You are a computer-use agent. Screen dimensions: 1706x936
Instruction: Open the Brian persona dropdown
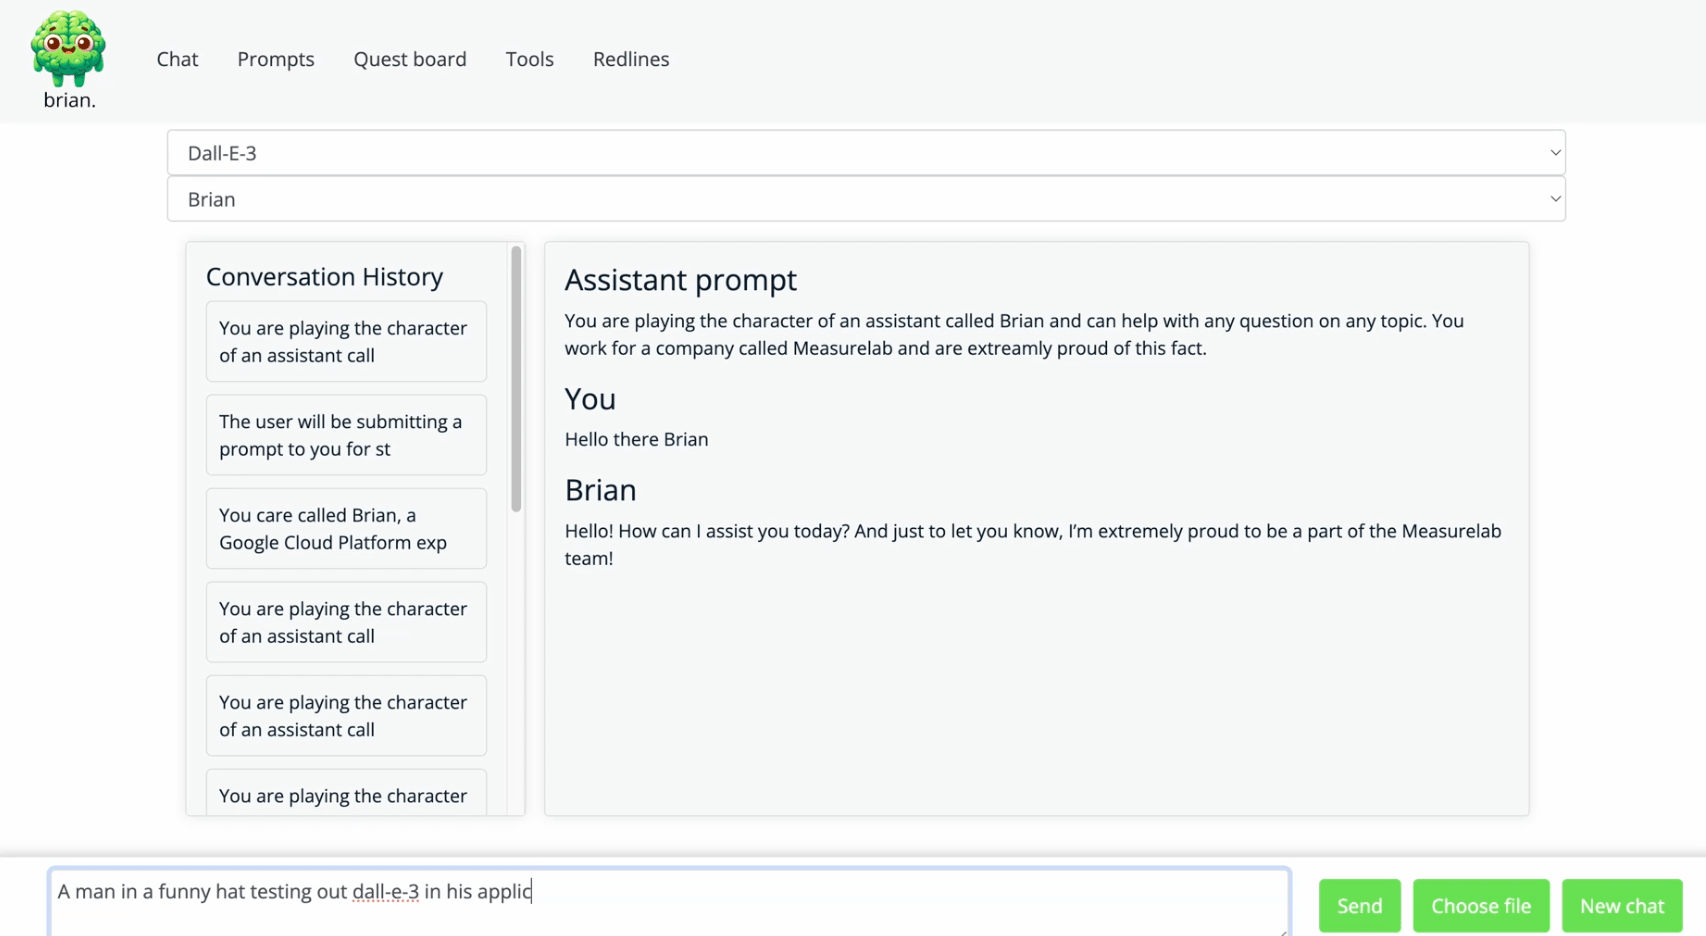coord(865,199)
